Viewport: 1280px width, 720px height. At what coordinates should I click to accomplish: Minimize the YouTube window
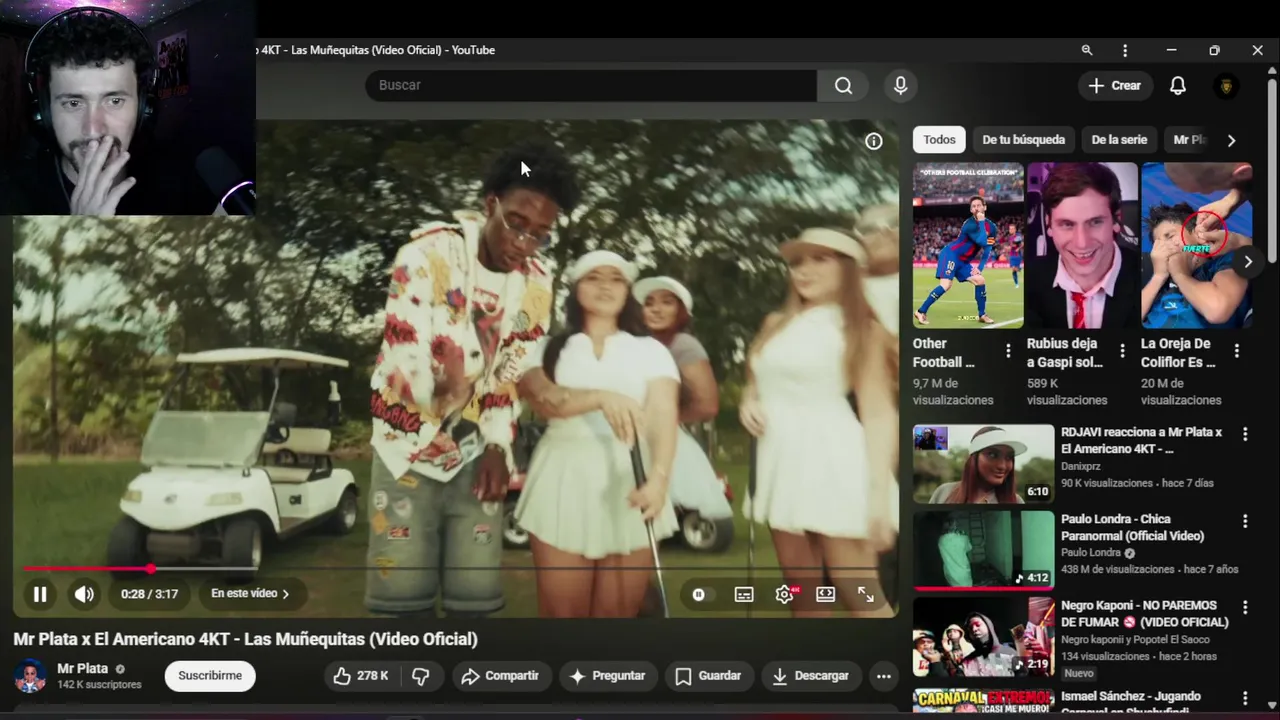point(1171,50)
